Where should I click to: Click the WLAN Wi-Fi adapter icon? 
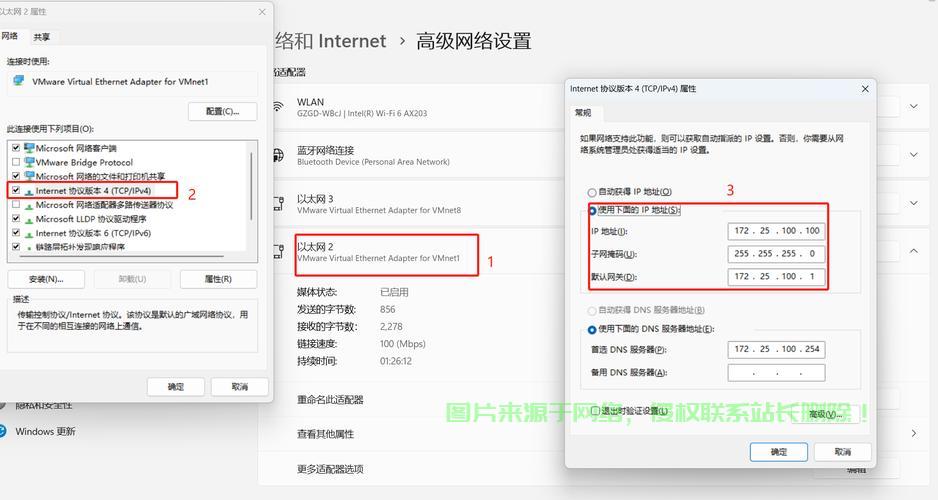tap(277, 107)
